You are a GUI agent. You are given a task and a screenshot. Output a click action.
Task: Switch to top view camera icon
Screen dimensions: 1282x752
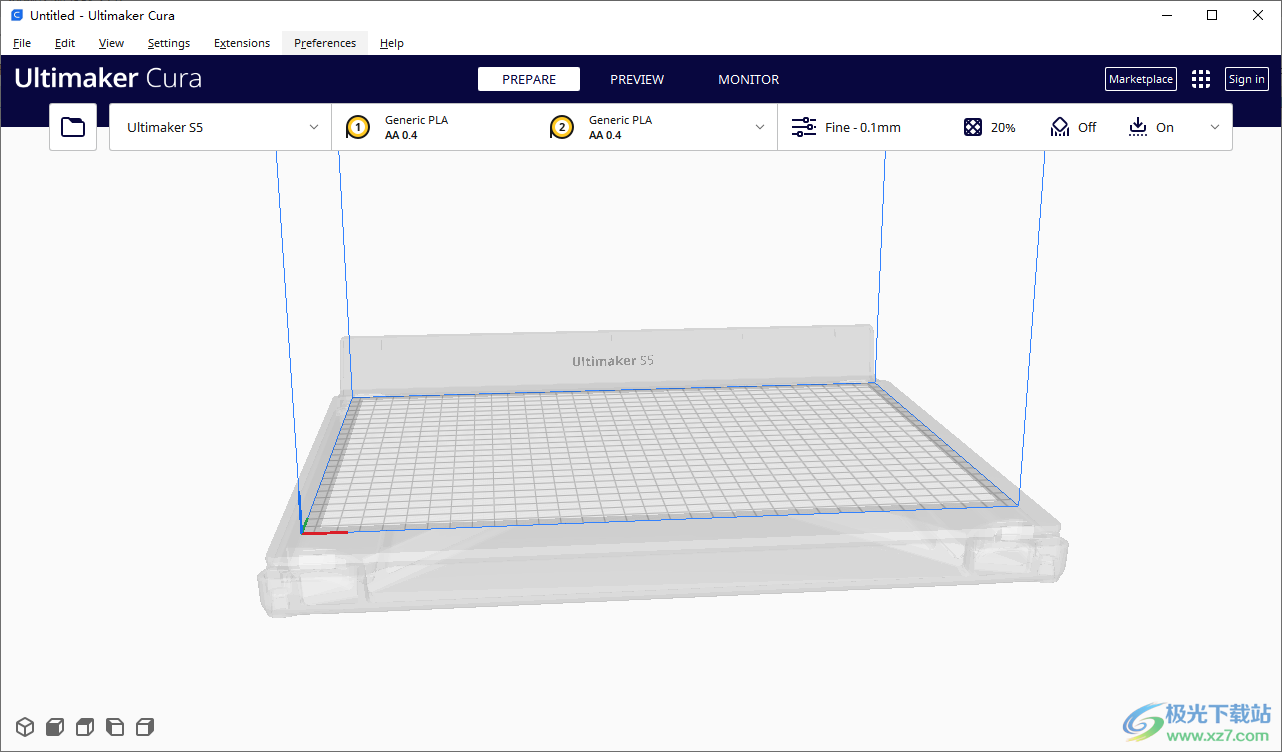(x=85, y=727)
